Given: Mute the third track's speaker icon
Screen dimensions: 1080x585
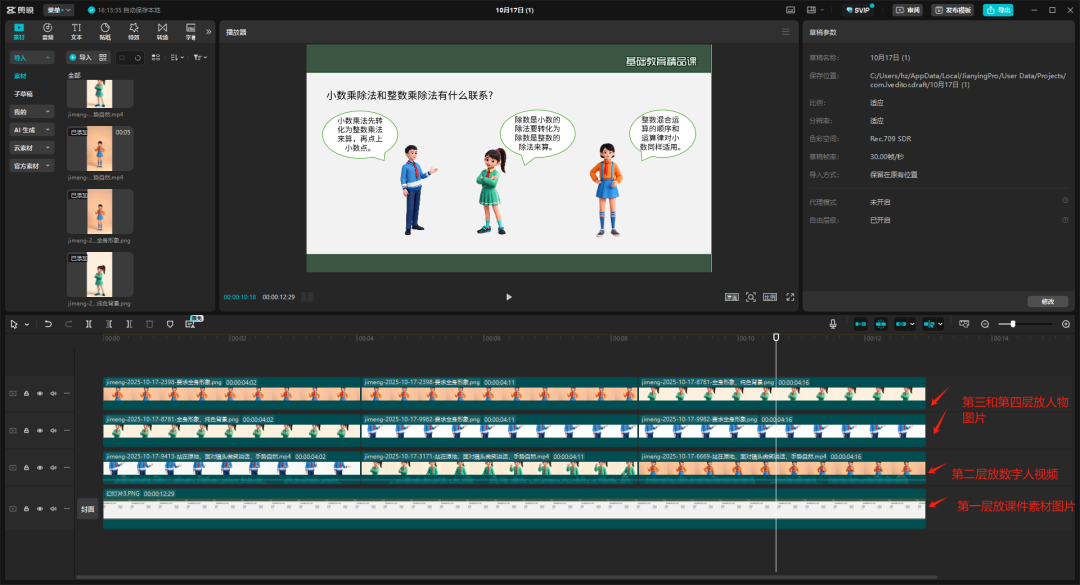Looking at the screenshot, I should coord(53,468).
